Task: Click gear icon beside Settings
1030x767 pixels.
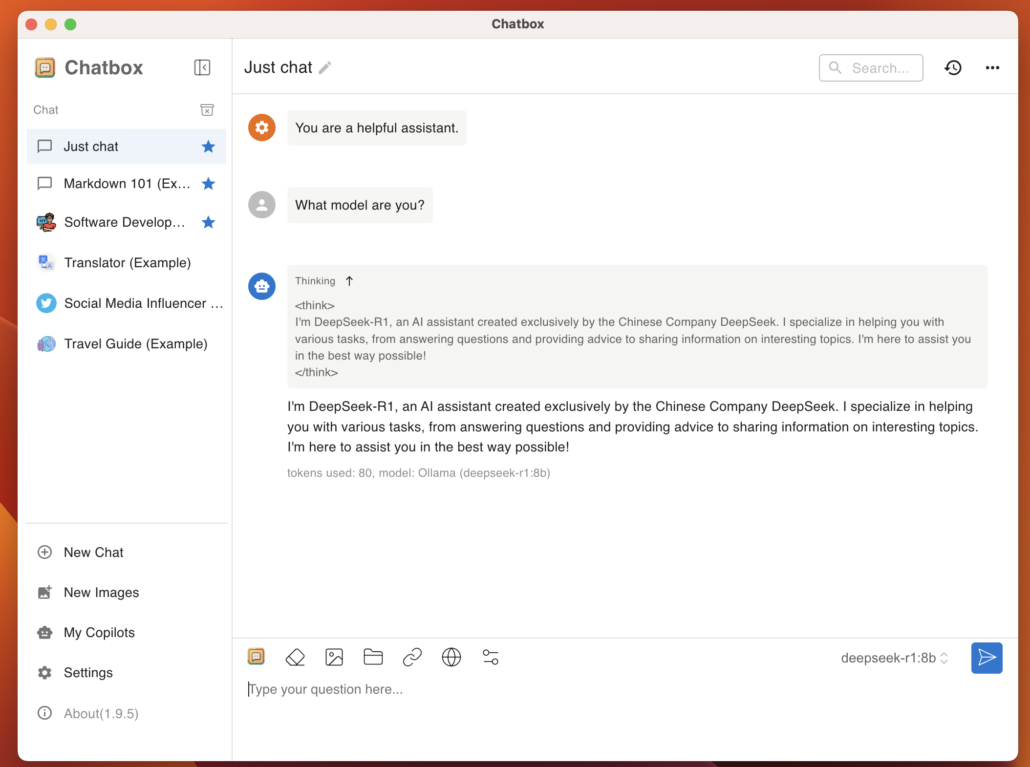Action: tap(45, 672)
